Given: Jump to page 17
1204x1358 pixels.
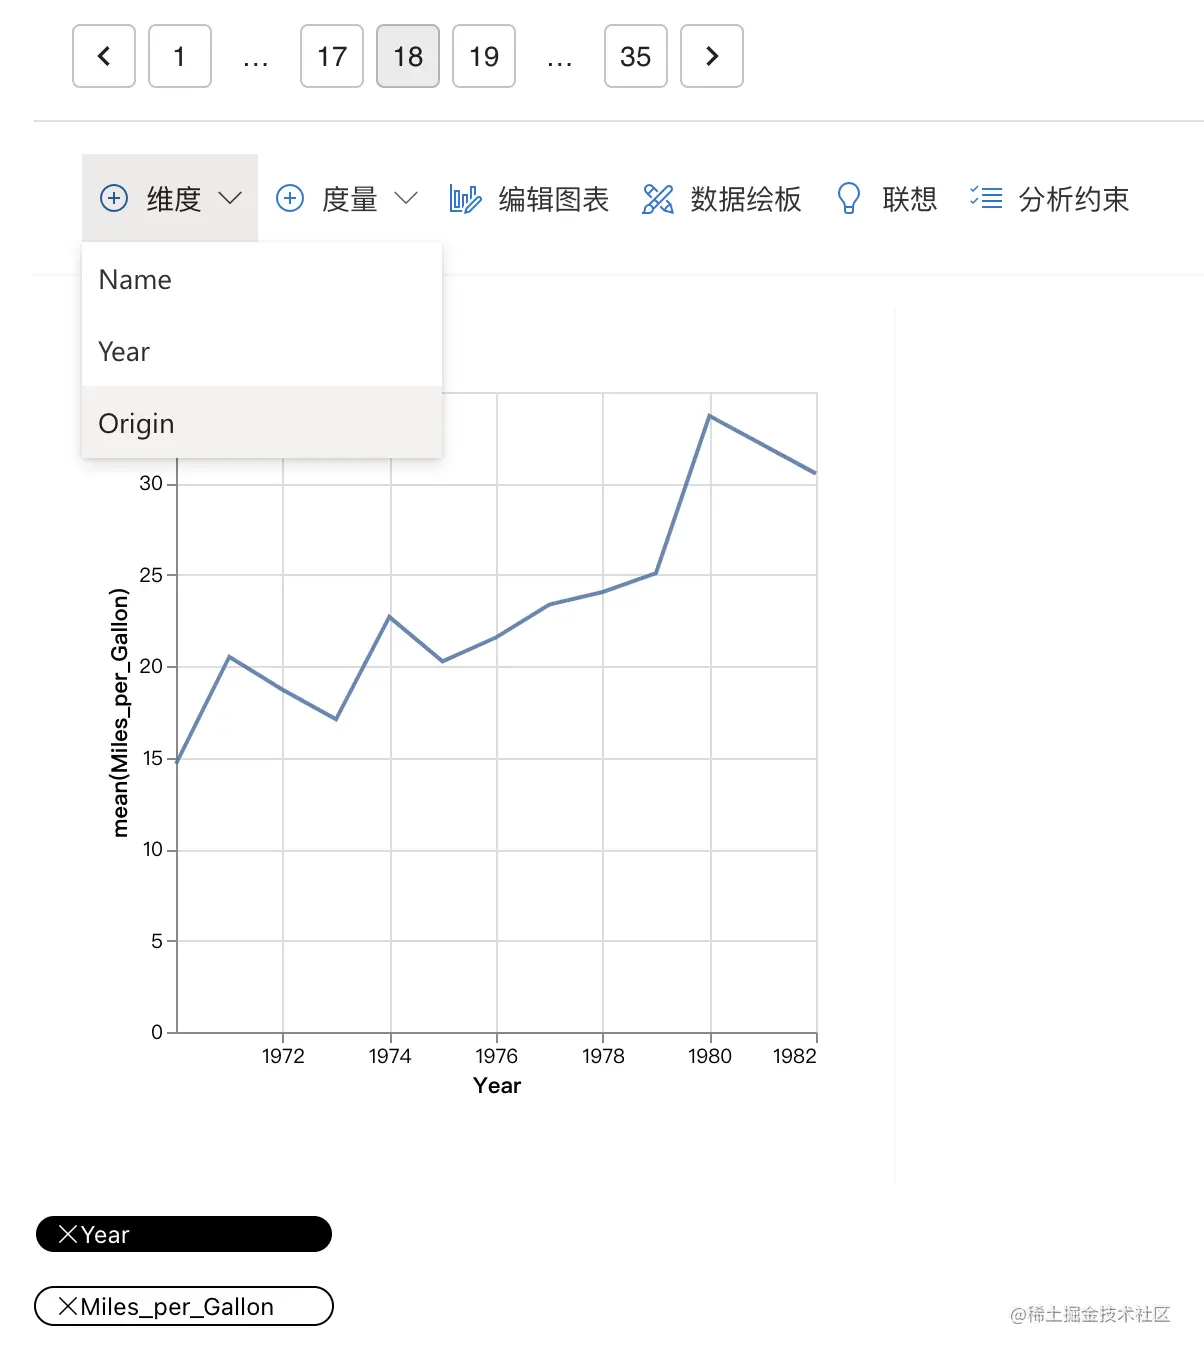Looking at the screenshot, I should coord(332,56).
